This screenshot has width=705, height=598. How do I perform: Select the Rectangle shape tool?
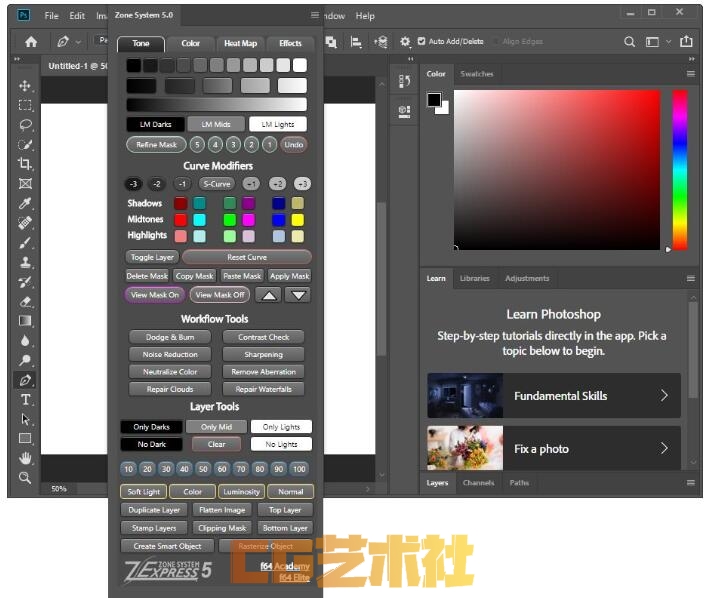25,438
